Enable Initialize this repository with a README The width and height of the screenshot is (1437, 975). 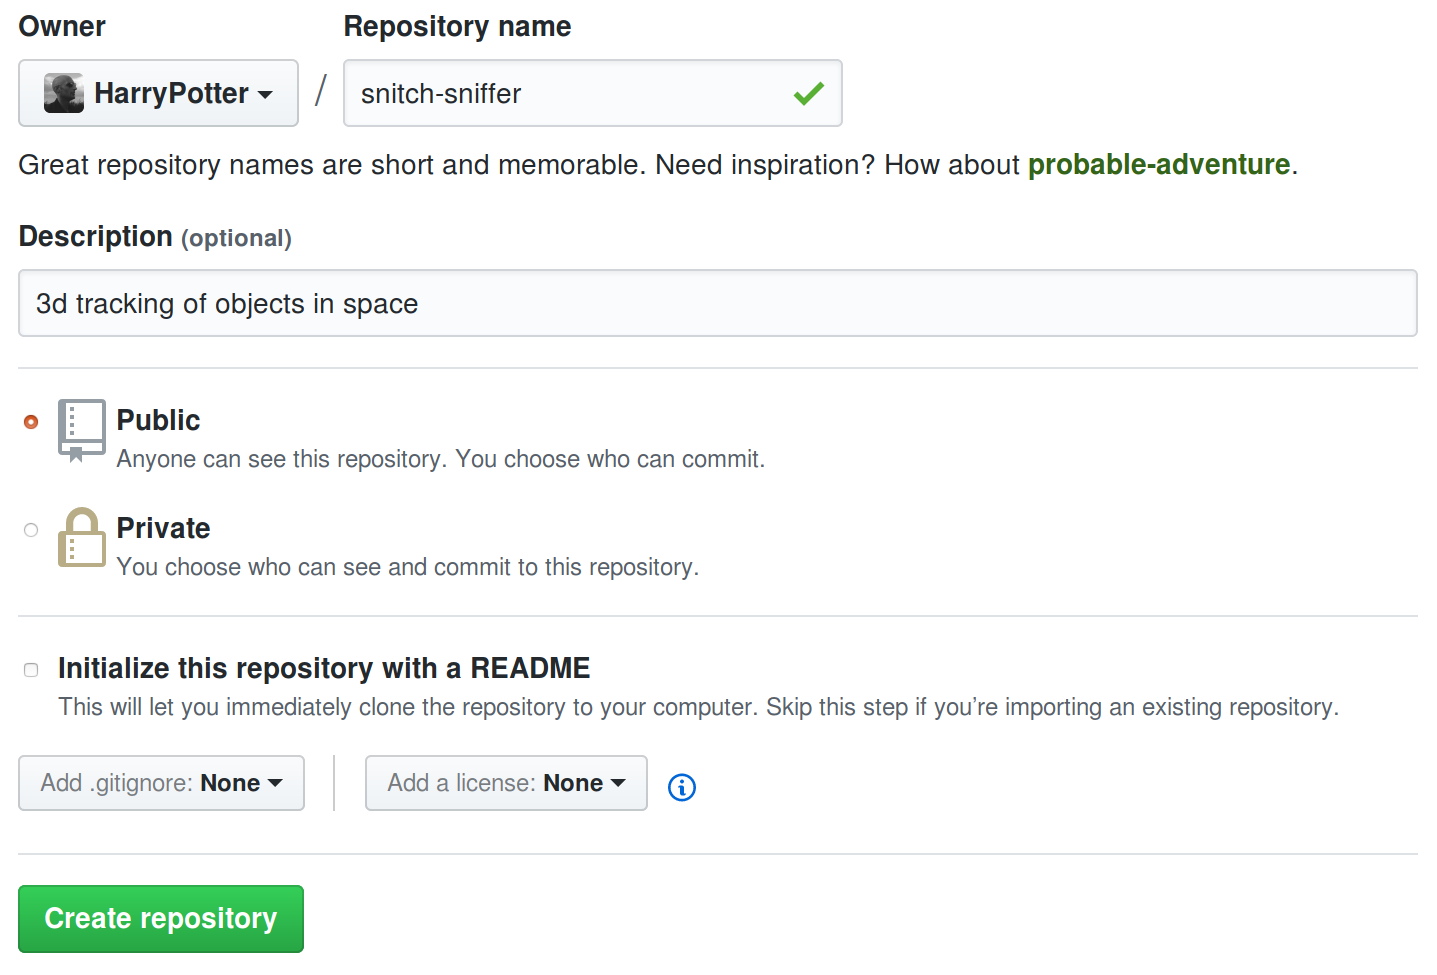click(31, 670)
